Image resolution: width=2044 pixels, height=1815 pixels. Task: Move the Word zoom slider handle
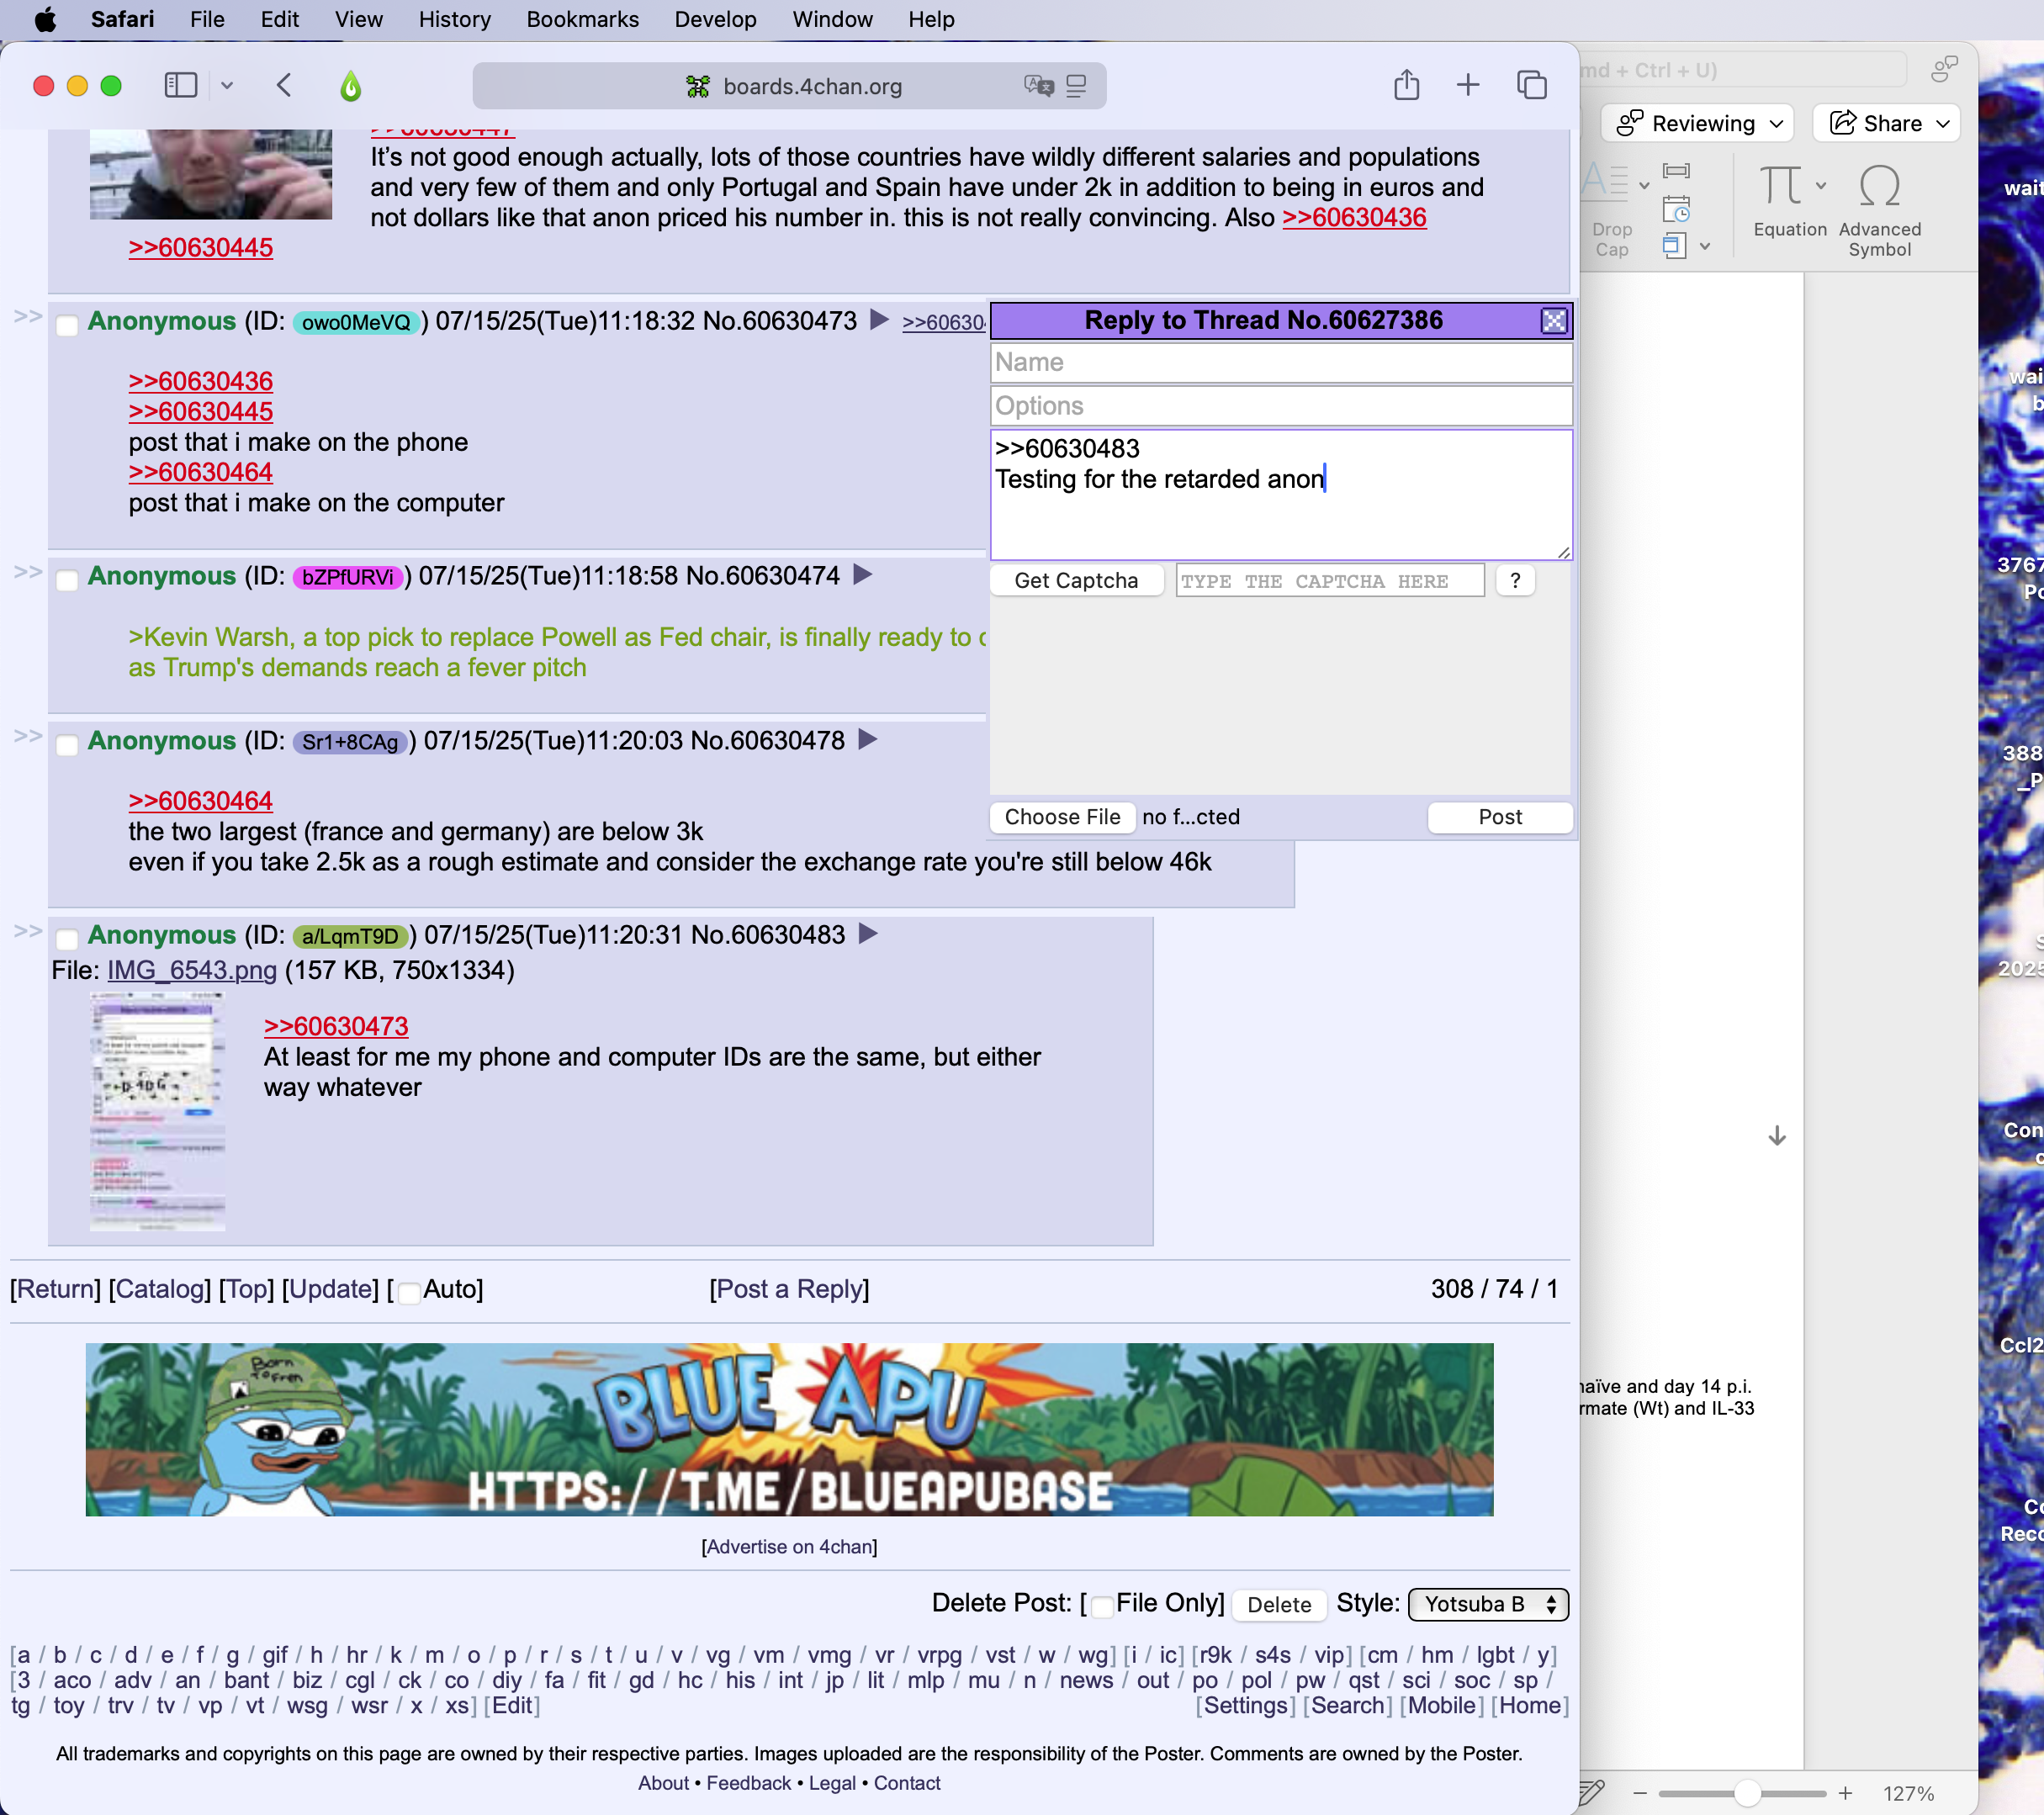[x=1747, y=1793]
